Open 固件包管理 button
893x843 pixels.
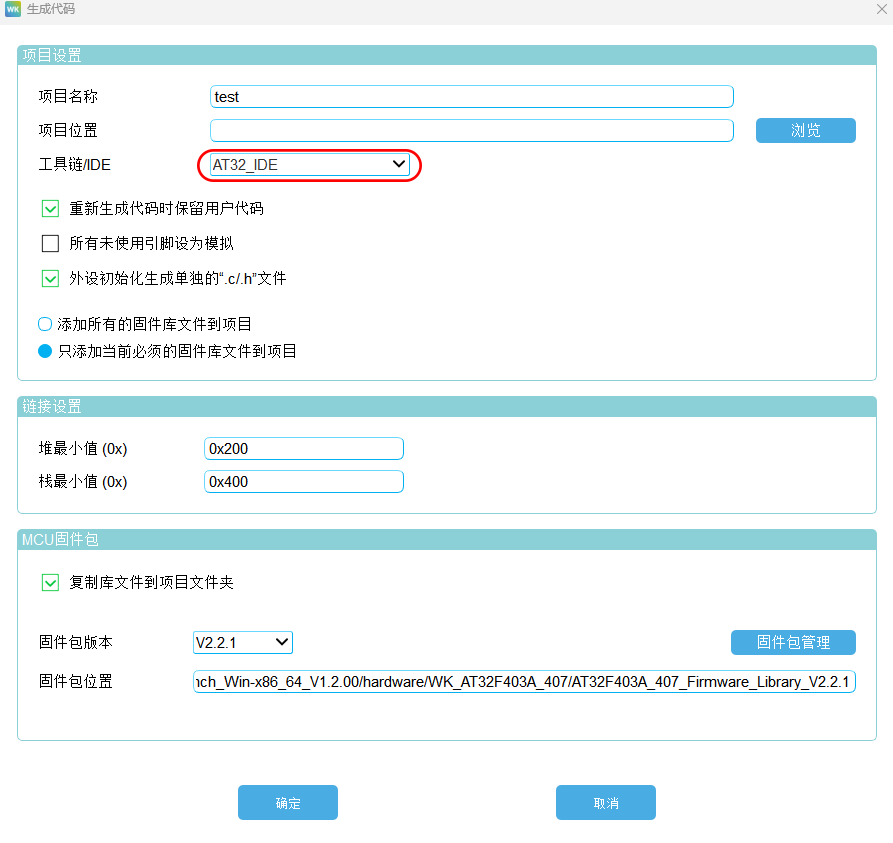[793, 642]
